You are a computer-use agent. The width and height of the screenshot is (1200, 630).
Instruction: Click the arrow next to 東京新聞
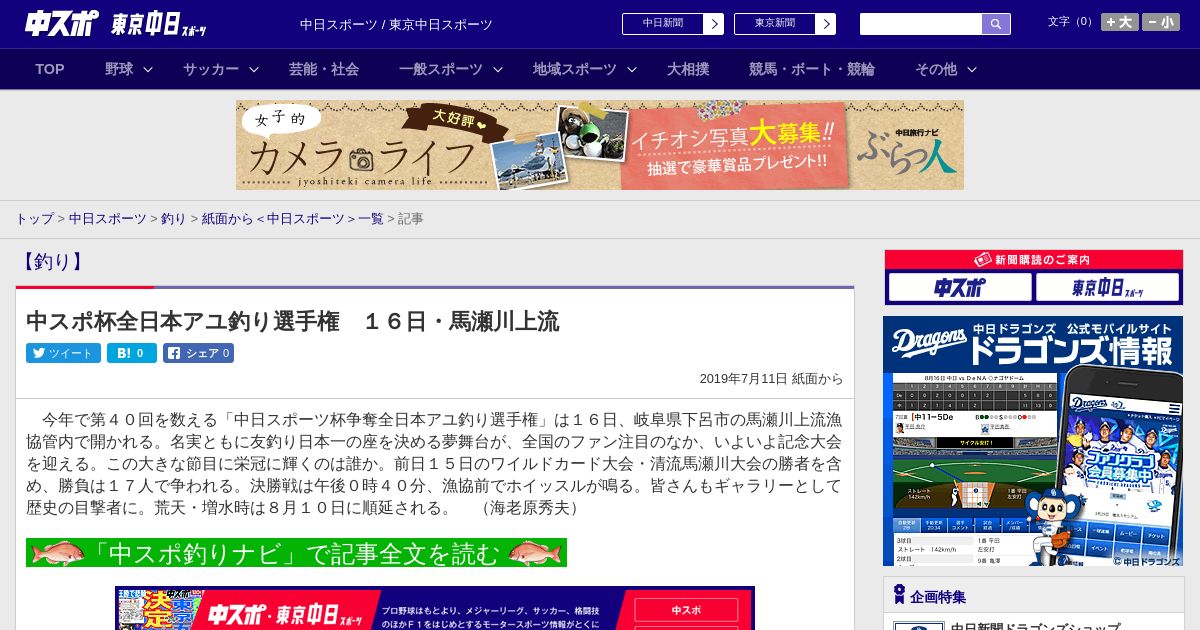[x=826, y=24]
